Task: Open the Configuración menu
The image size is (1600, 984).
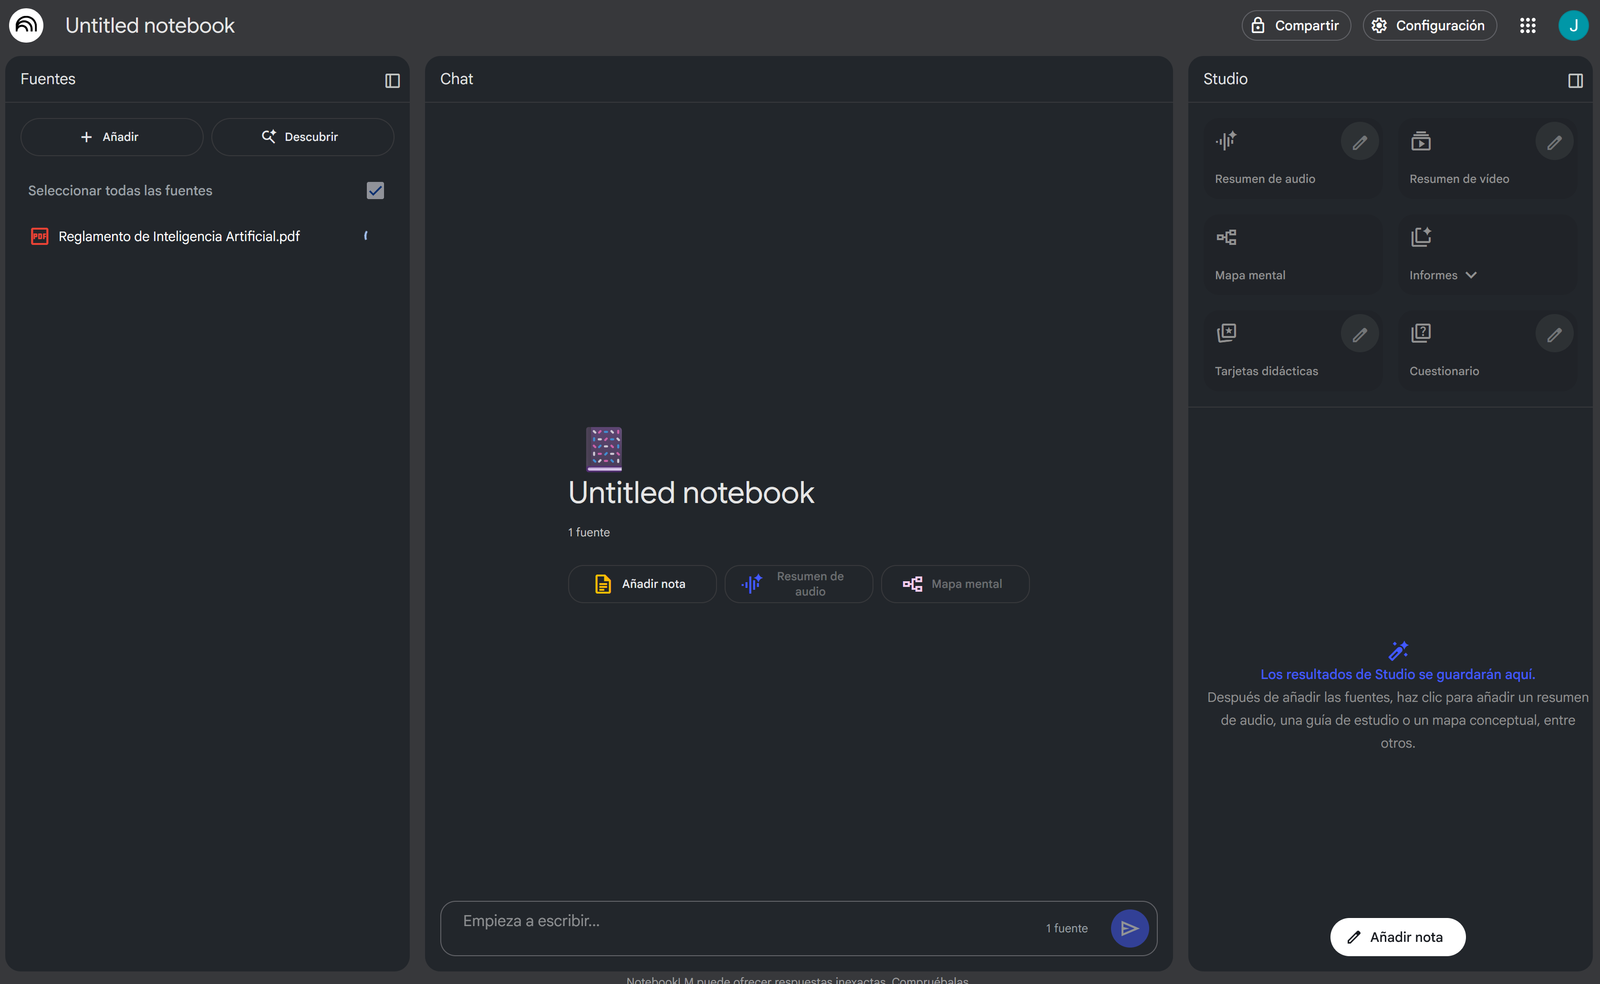Action: click(1429, 26)
